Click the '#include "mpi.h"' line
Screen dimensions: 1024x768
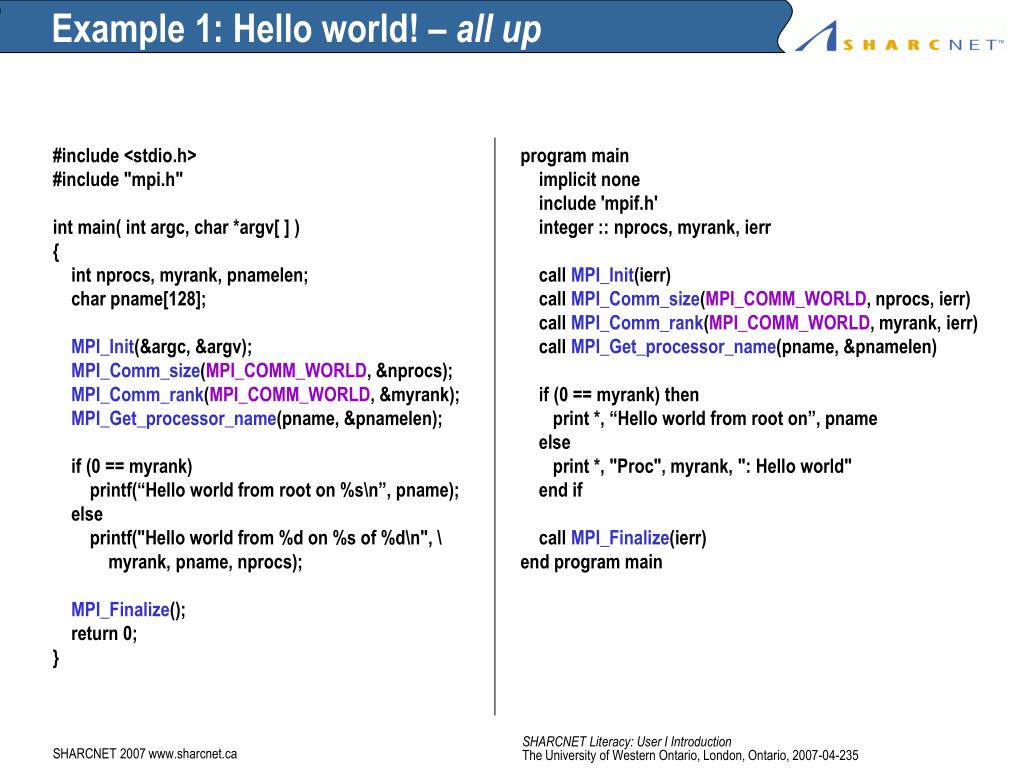click(x=118, y=179)
